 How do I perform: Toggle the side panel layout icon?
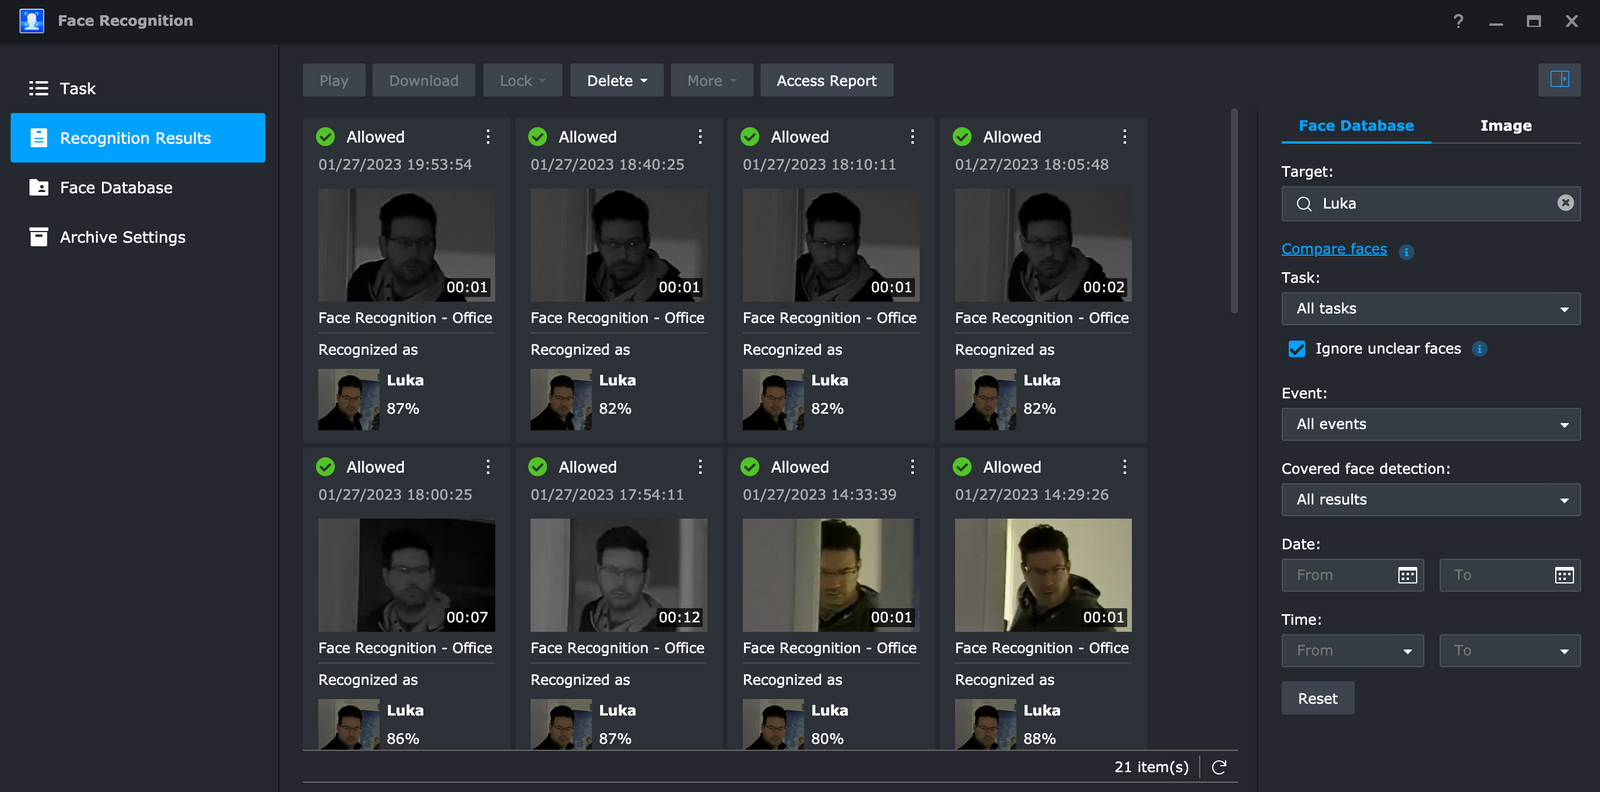click(1559, 79)
